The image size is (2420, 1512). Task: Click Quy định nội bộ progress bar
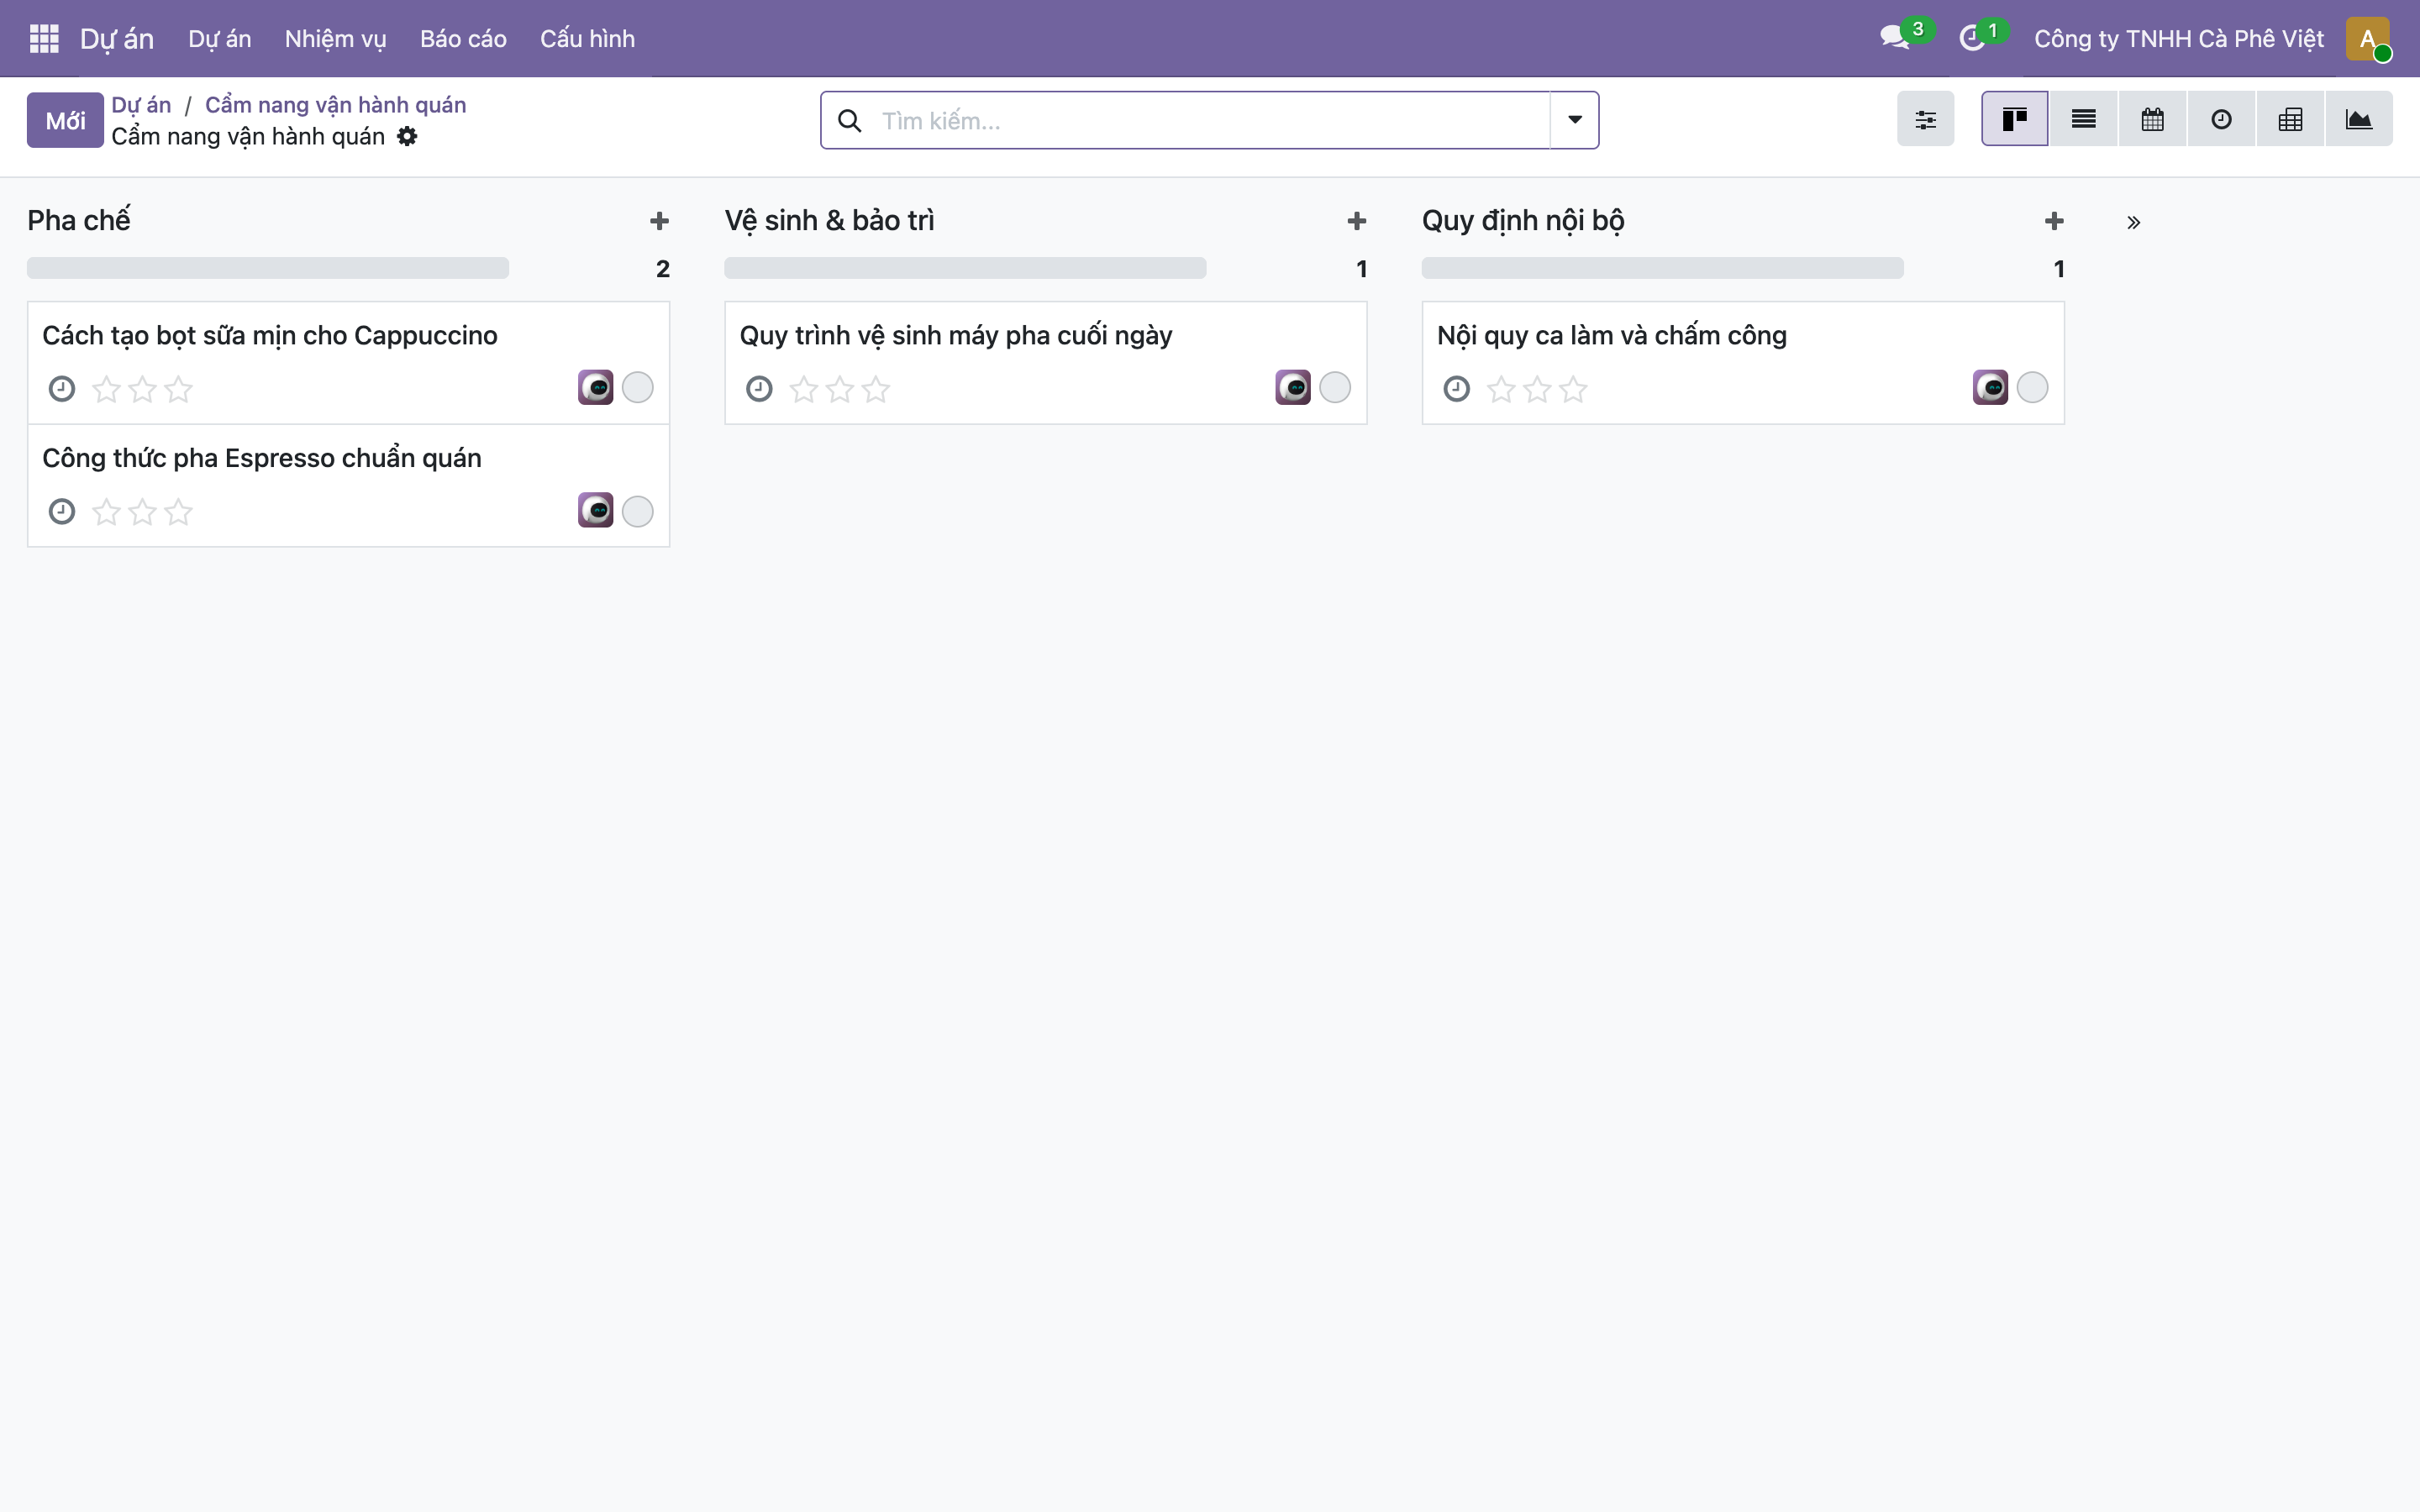click(1663, 268)
